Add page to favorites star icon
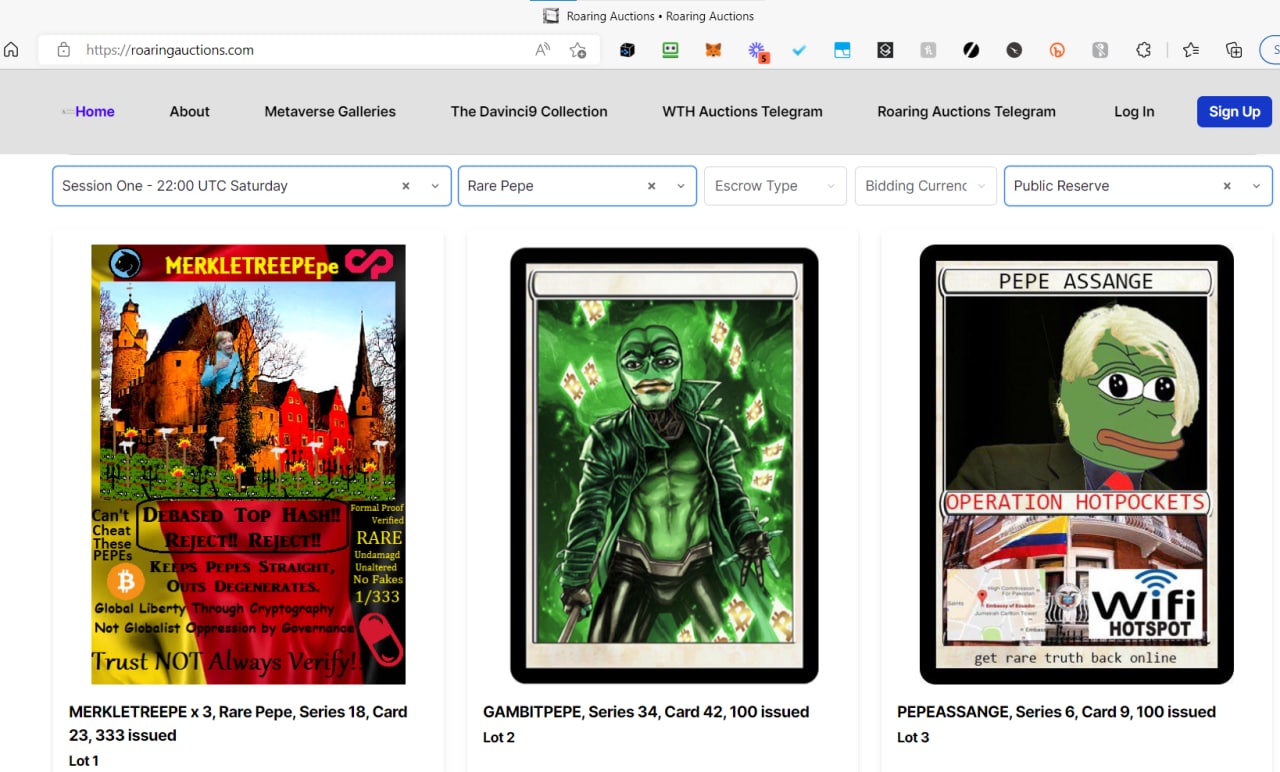Image resolution: width=1280 pixels, height=772 pixels. pyautogui.click(x=578, y=50)
